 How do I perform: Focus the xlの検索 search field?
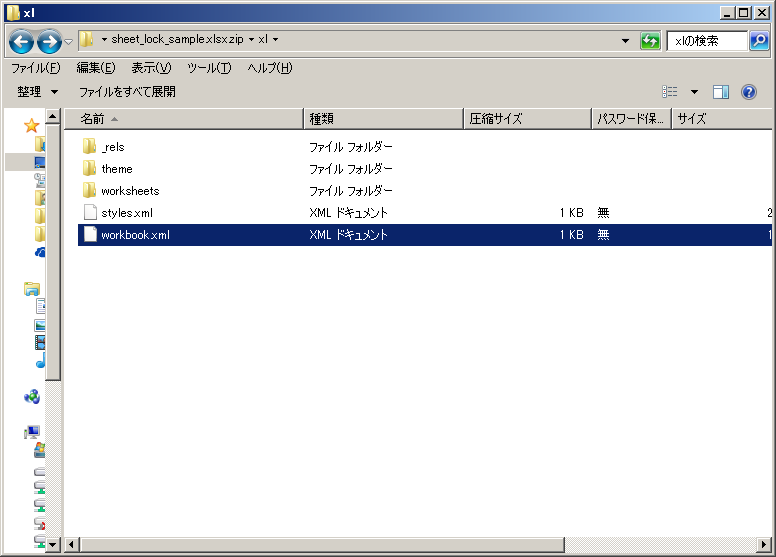pos(707,41)
